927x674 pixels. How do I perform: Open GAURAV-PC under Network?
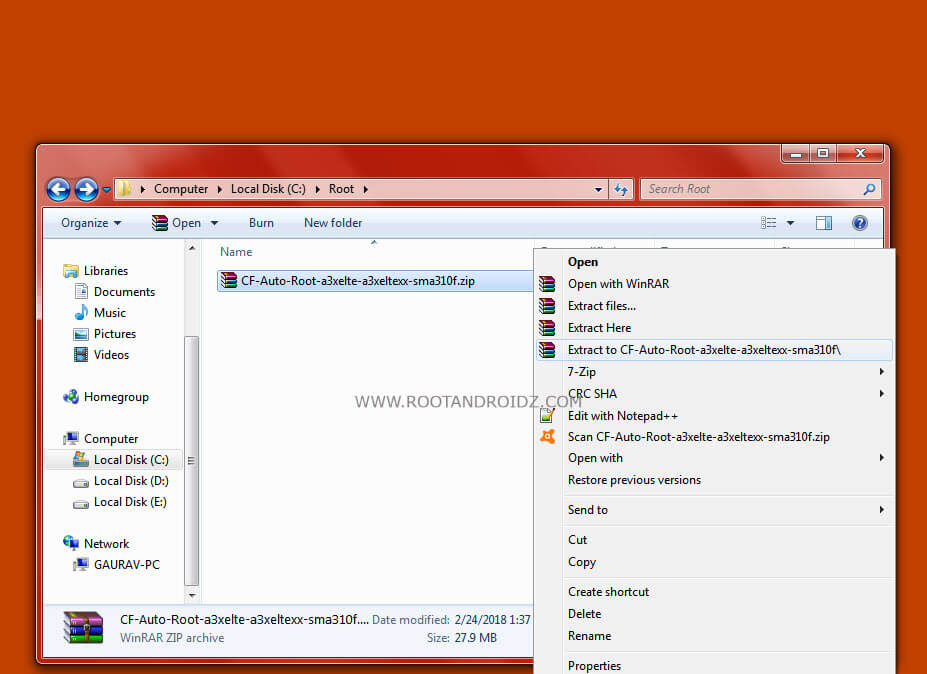[x=115, y=565]
